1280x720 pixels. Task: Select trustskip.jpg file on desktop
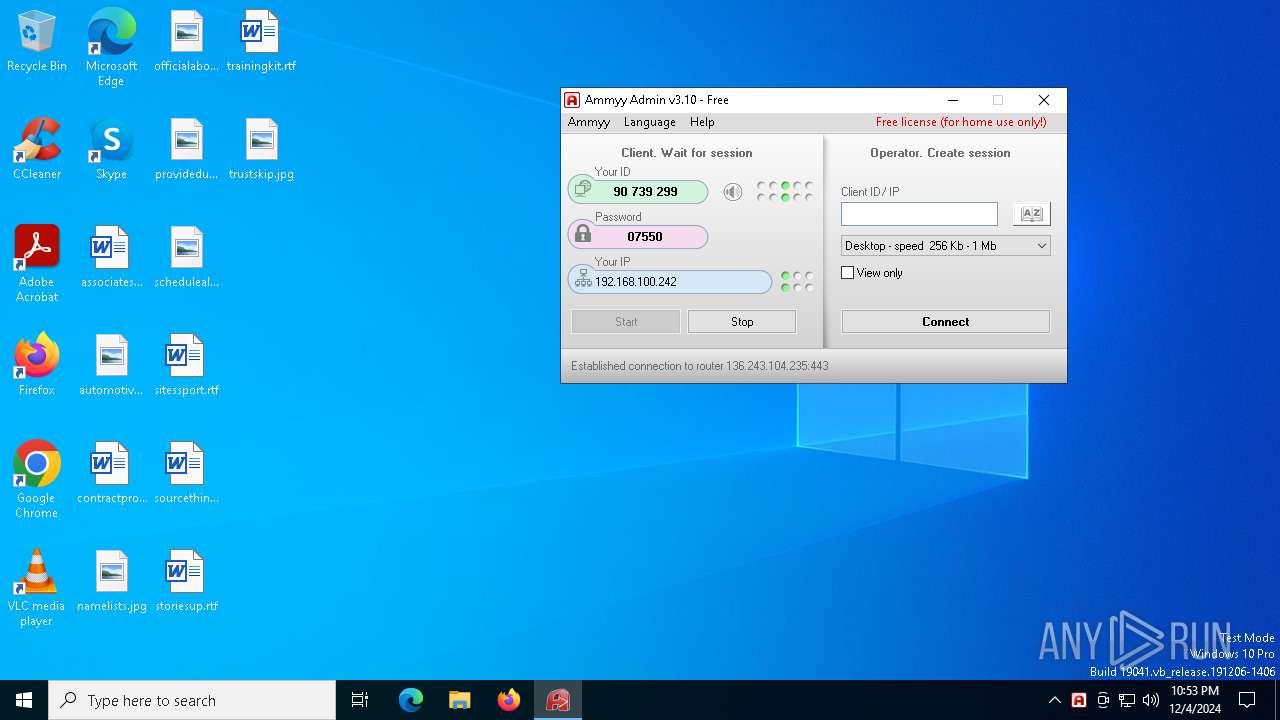pyautogui.click(x=261, y=150)
